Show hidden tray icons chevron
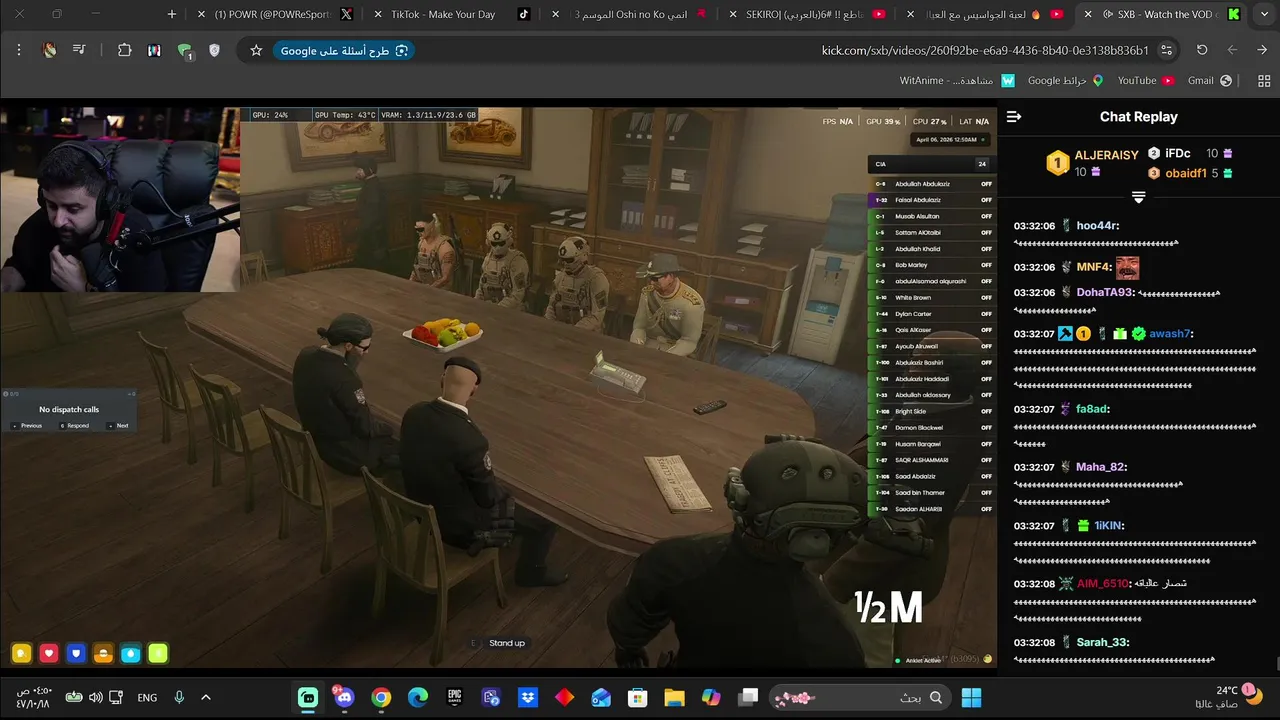The height and width of the screenshot is (720, 1280). pyautogui.click(x=206, y=697)
